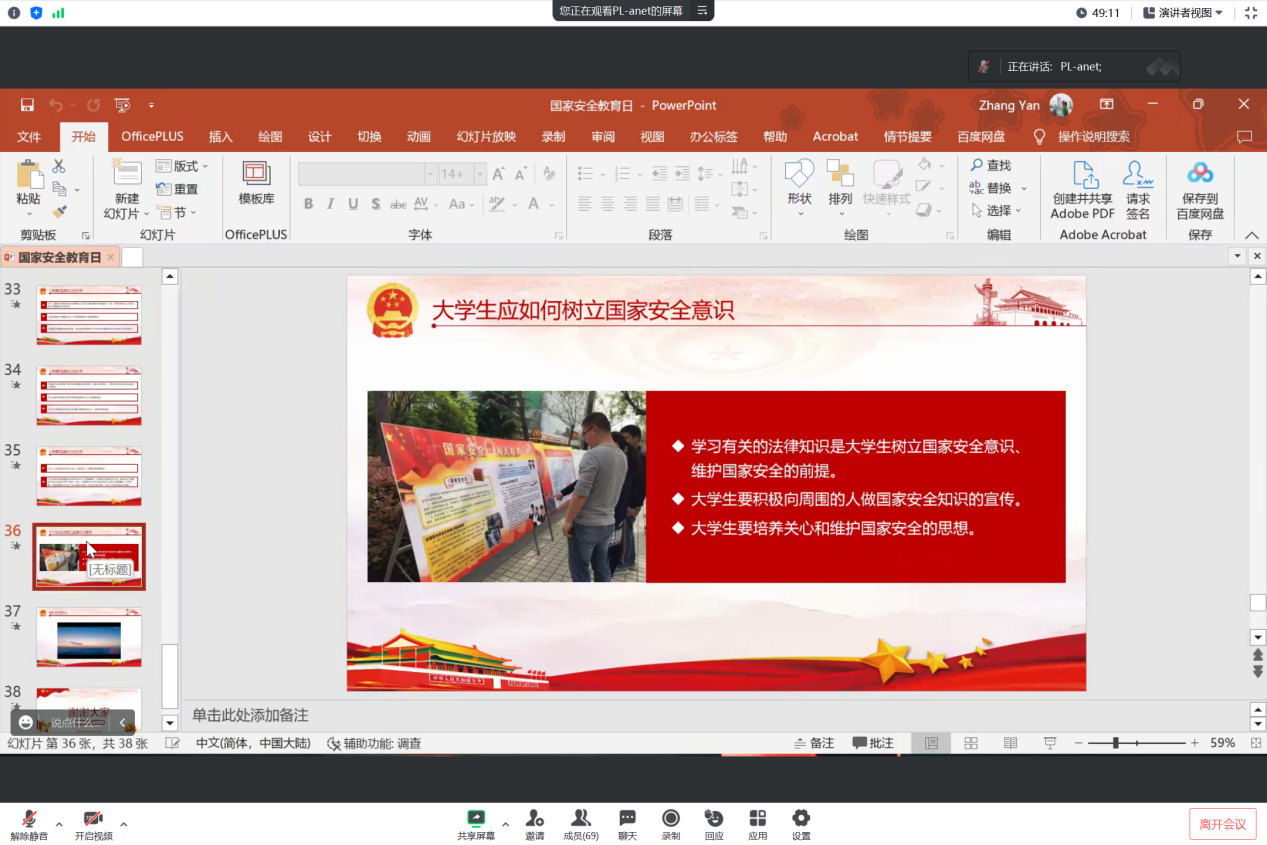The image size is (1267, 845).
Task: Open the 成员(69) participants list
Action: pyautogui.click(x=581, y=825)
